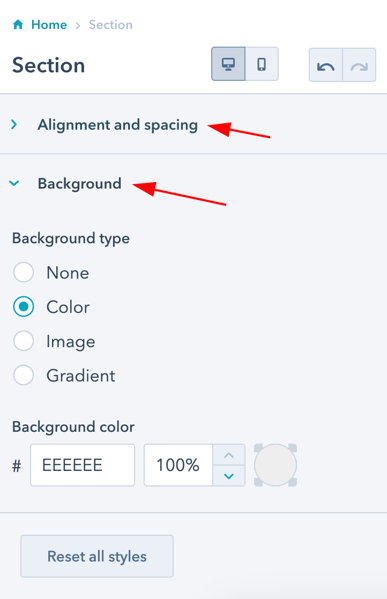Decrease opacity with down arrow
This screenshot has height=599, width=387.
229,476
